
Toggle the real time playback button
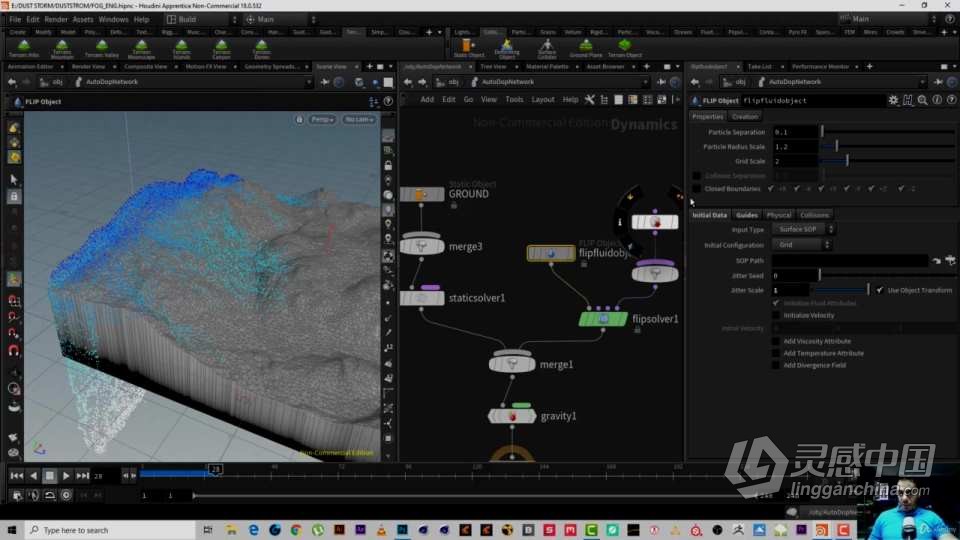pyautogui.click(x=66, y=495)
